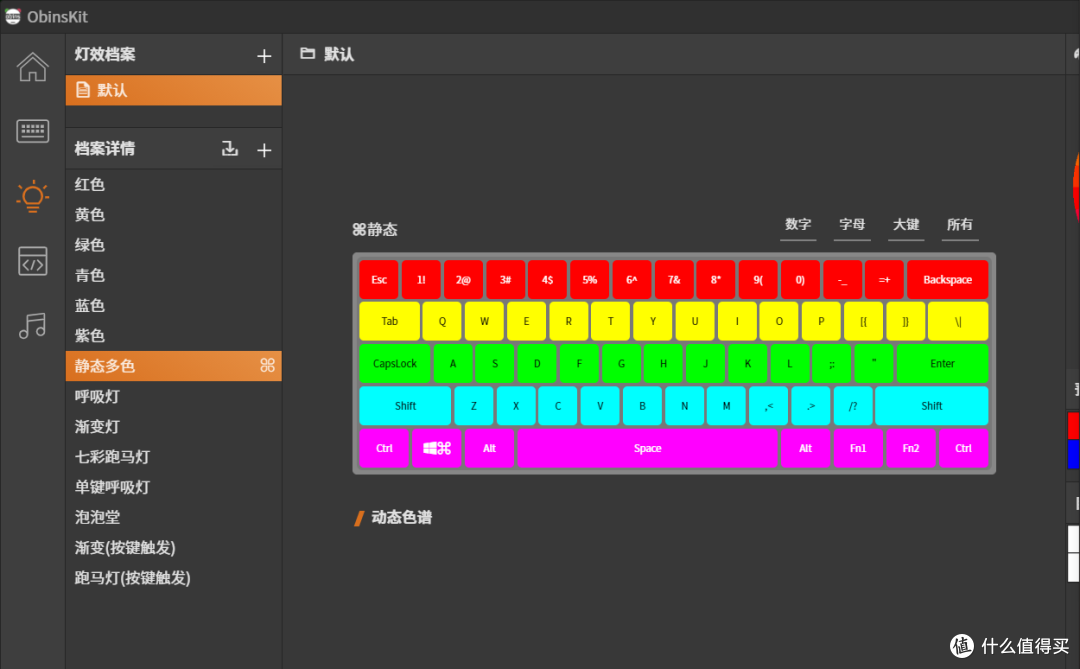The width and height of the screenshot is (1080, 669).
Task: Select all keys with 所有 tab
Action: click(959, 225)
